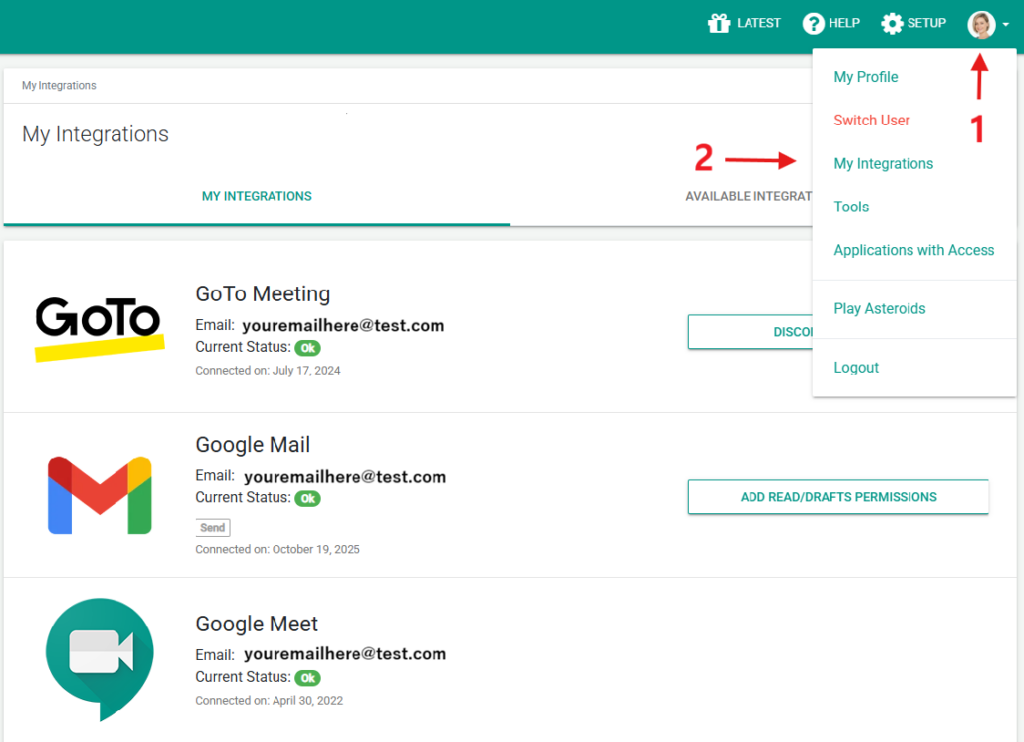Click the gift icon for Latest
This screenshot has width=1024, height=742.
tap(718, 24)
